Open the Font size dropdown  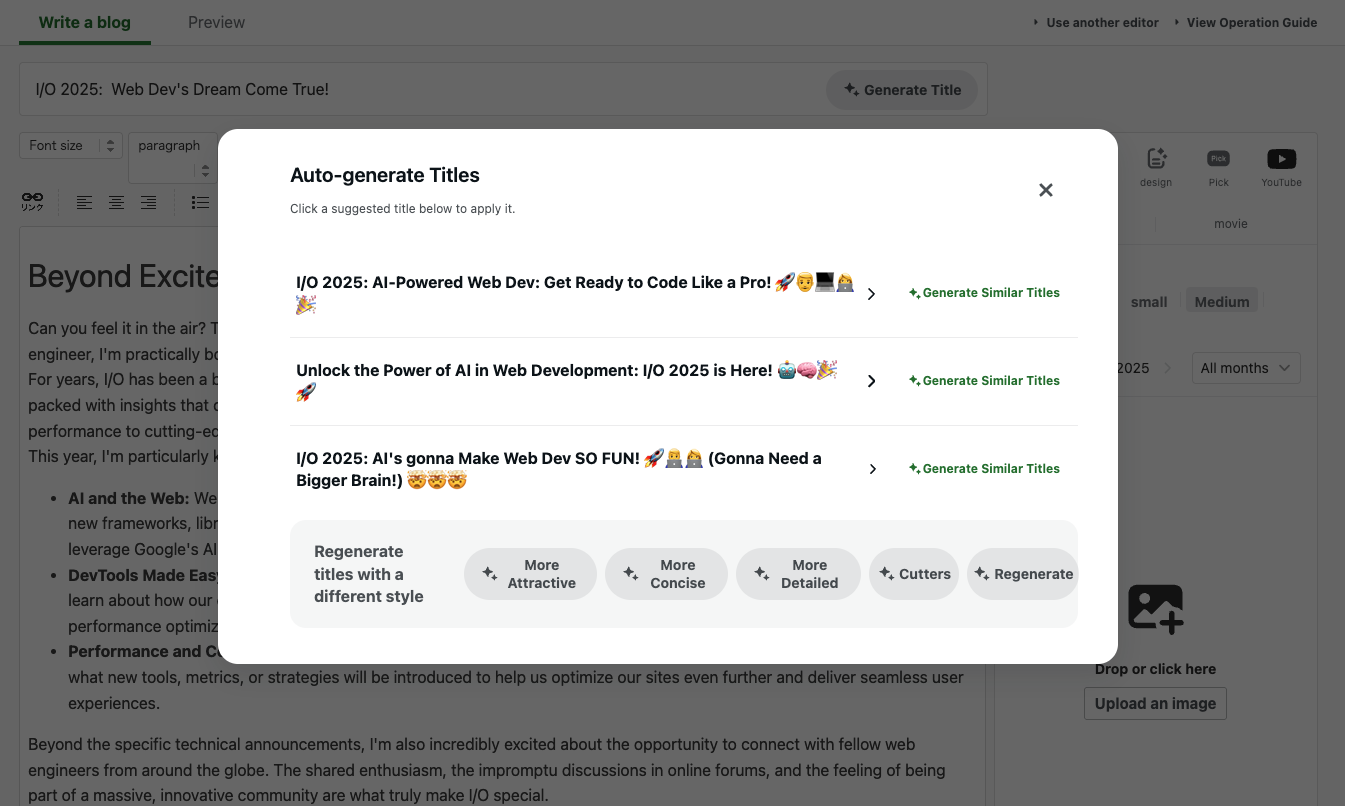pos(71,146)
